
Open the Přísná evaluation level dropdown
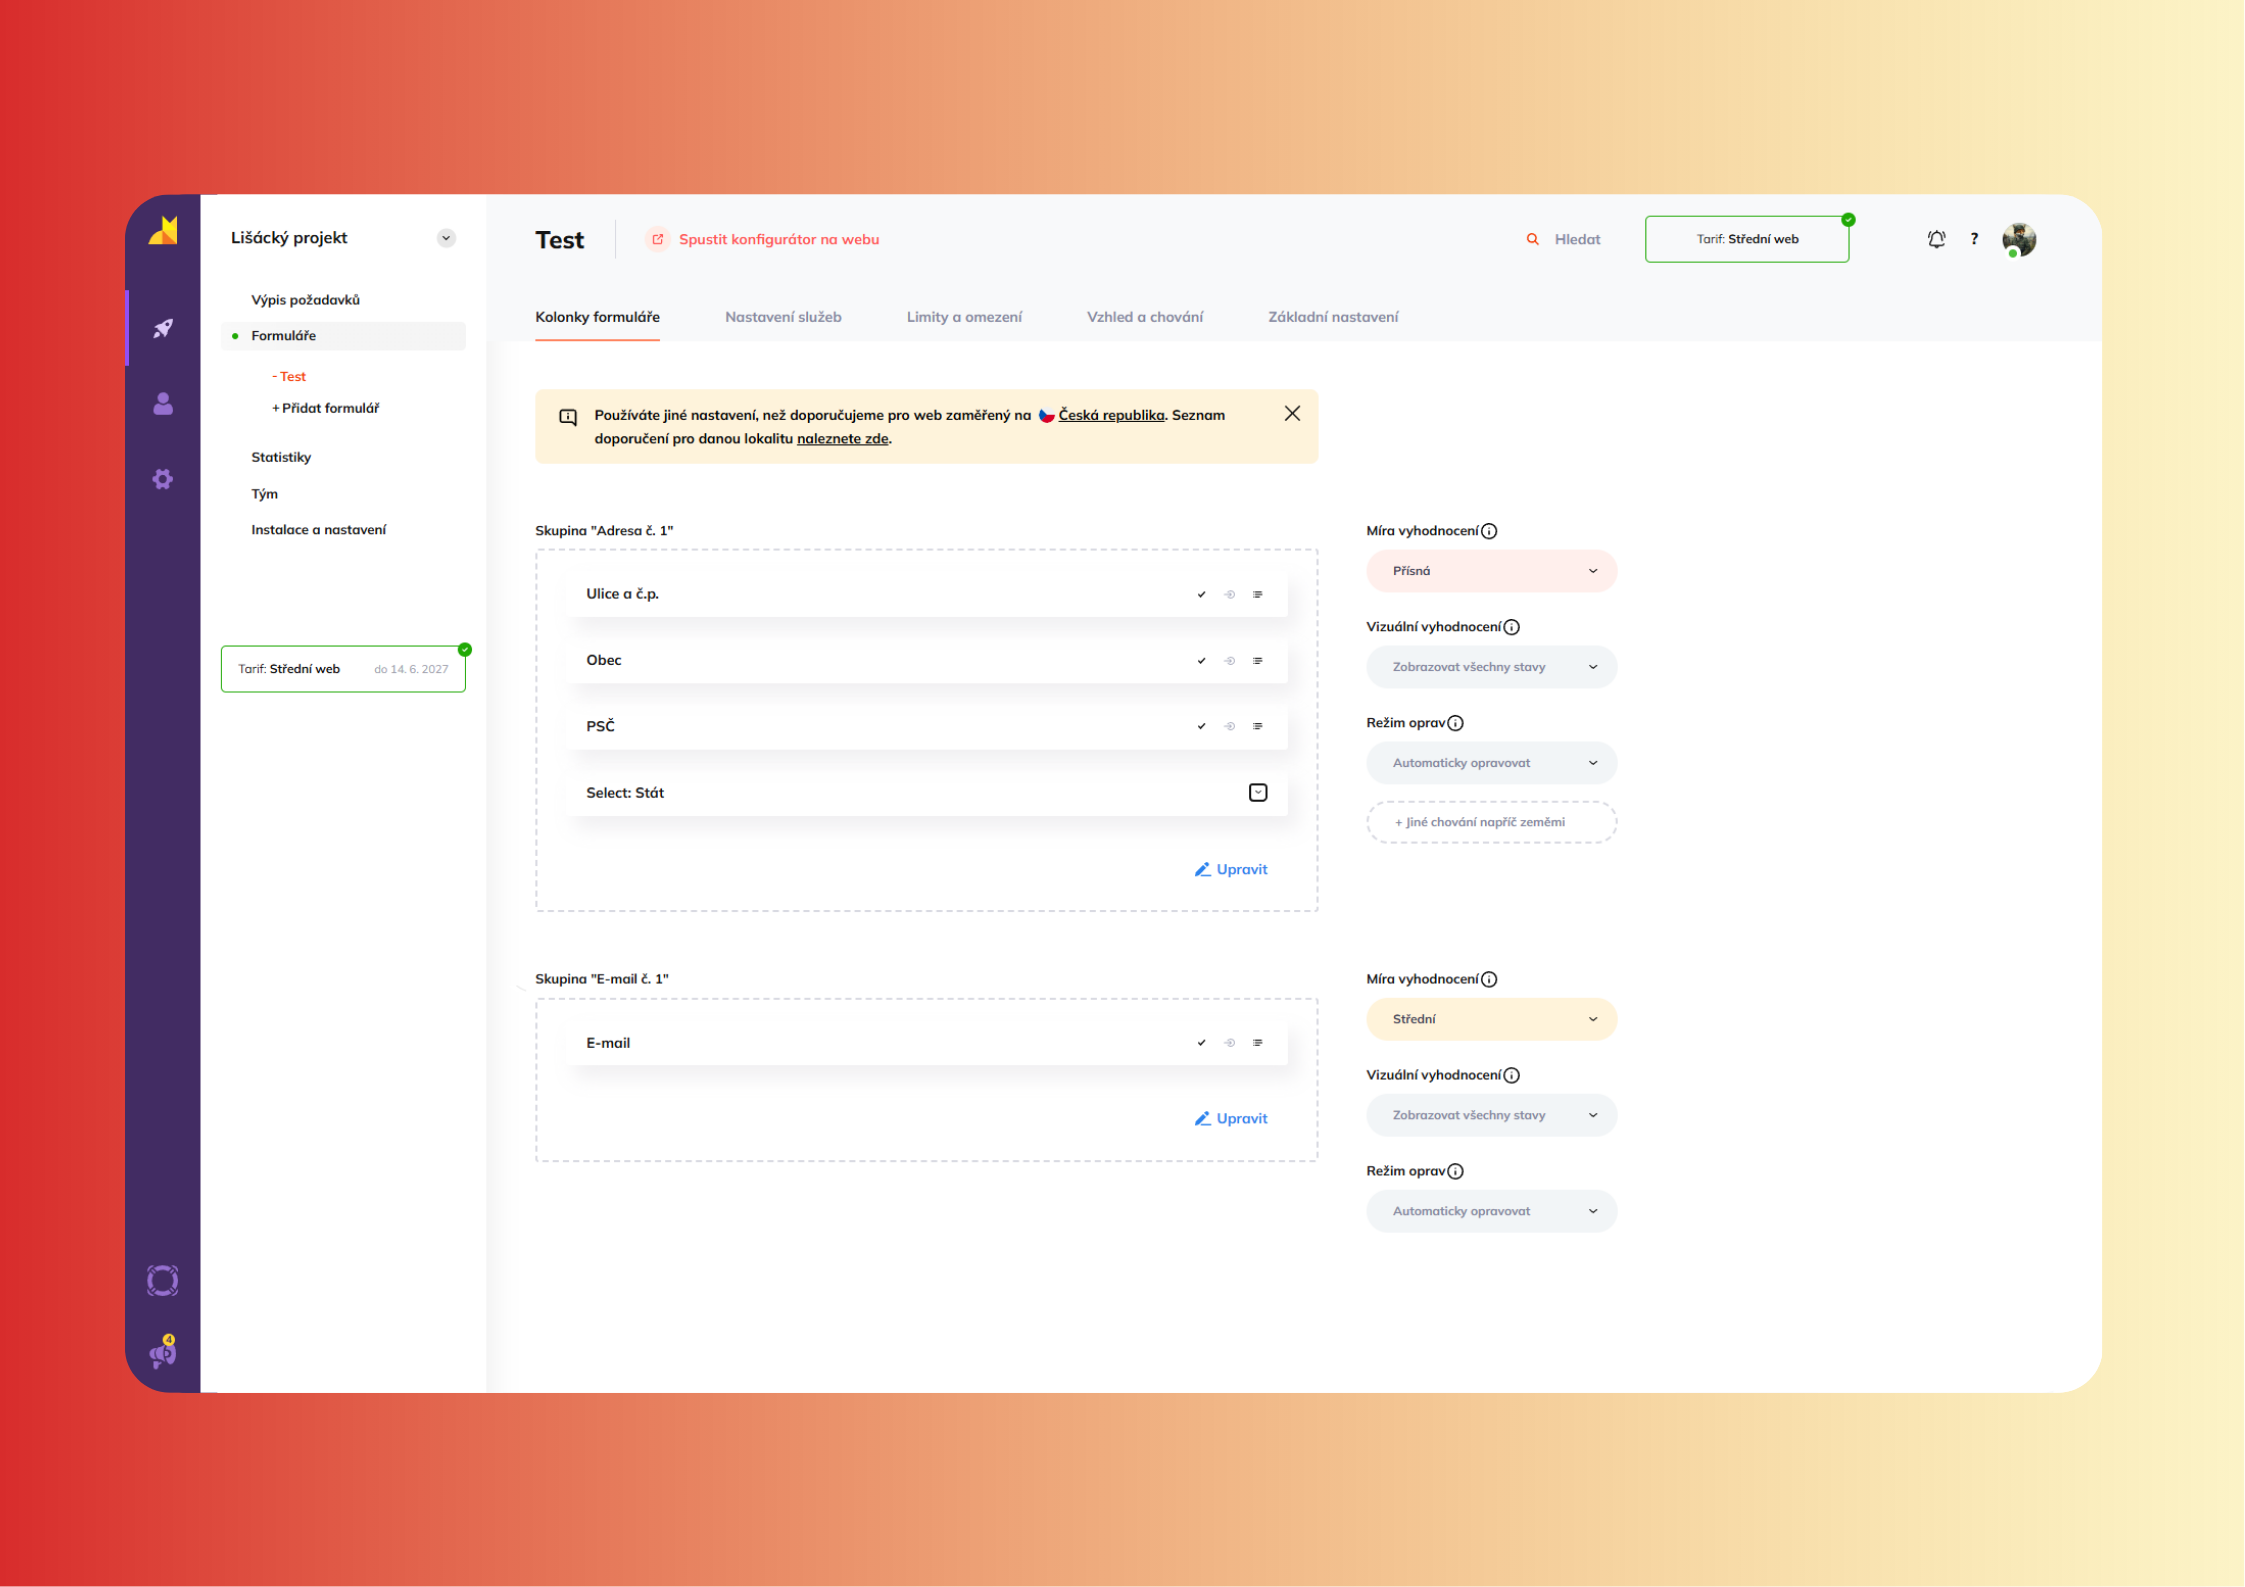tap(1491, 571)
